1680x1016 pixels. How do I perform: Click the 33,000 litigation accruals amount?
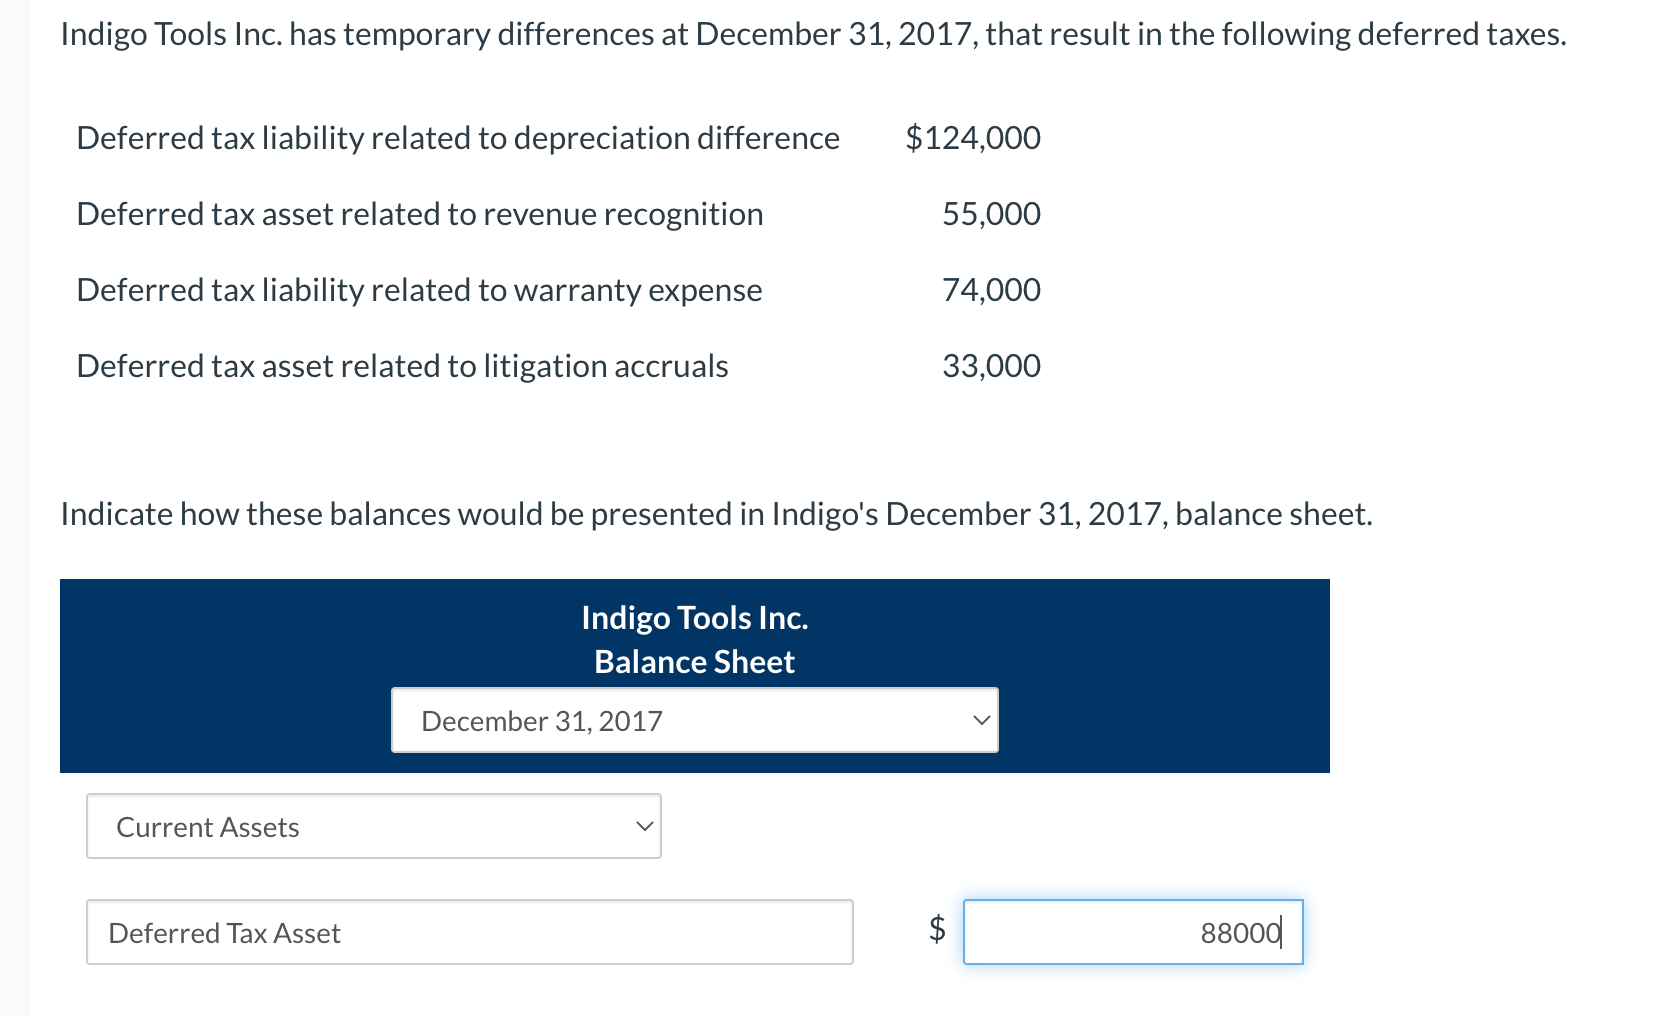(x=991, y=366)
